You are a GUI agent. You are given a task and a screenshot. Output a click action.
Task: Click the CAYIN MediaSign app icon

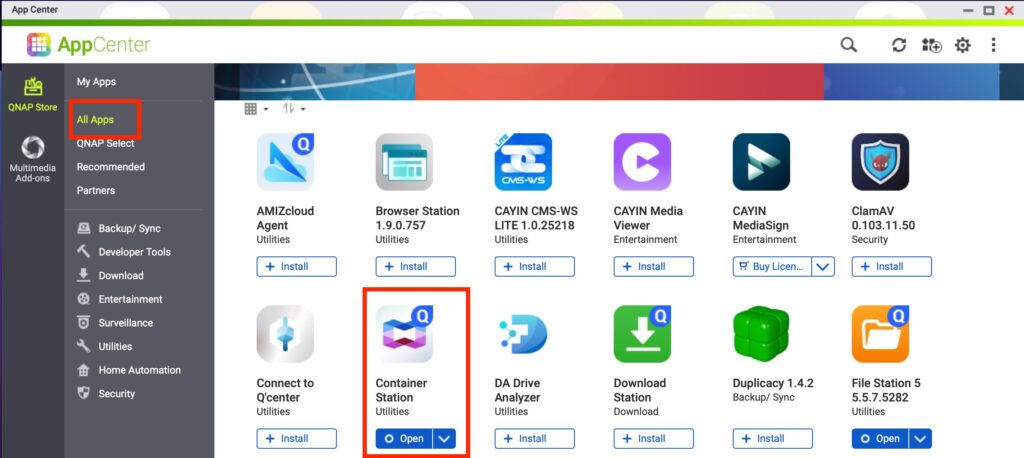[x=761, y=161]
